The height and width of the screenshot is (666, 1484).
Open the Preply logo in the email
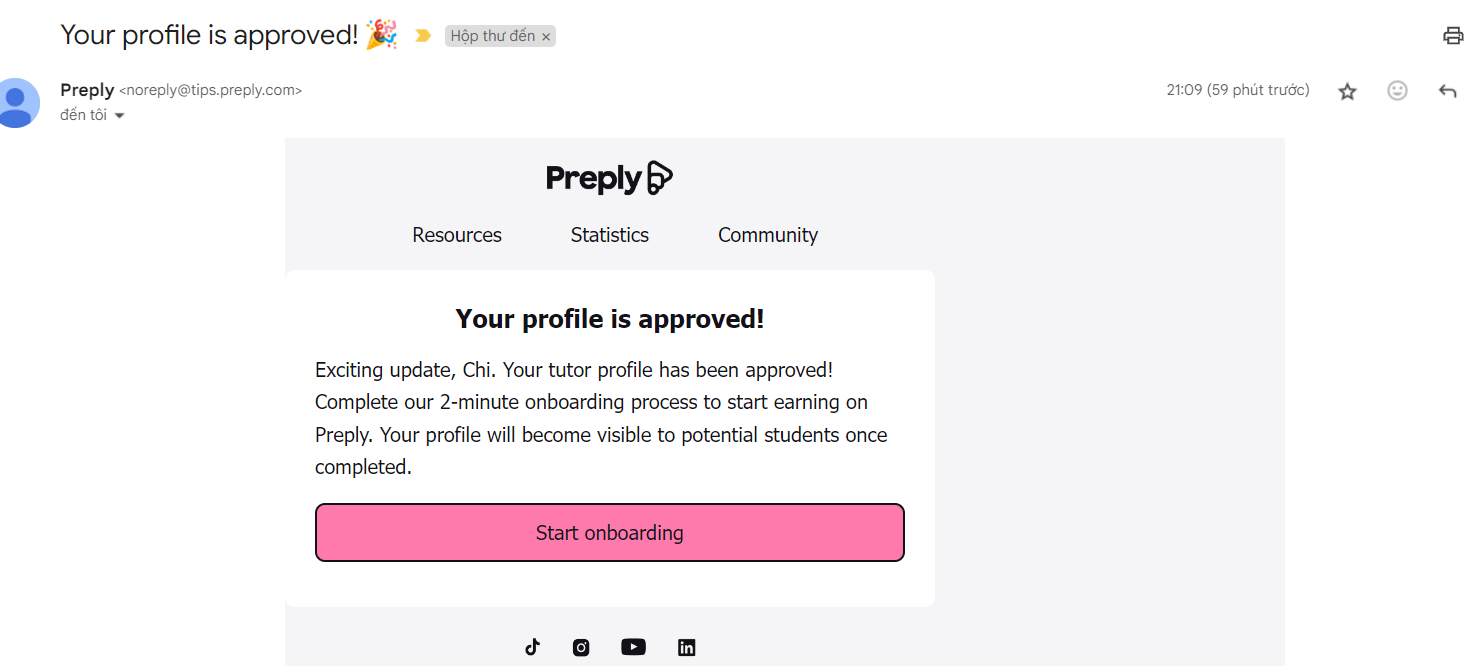pyautogui.click(x=609, y=178)
